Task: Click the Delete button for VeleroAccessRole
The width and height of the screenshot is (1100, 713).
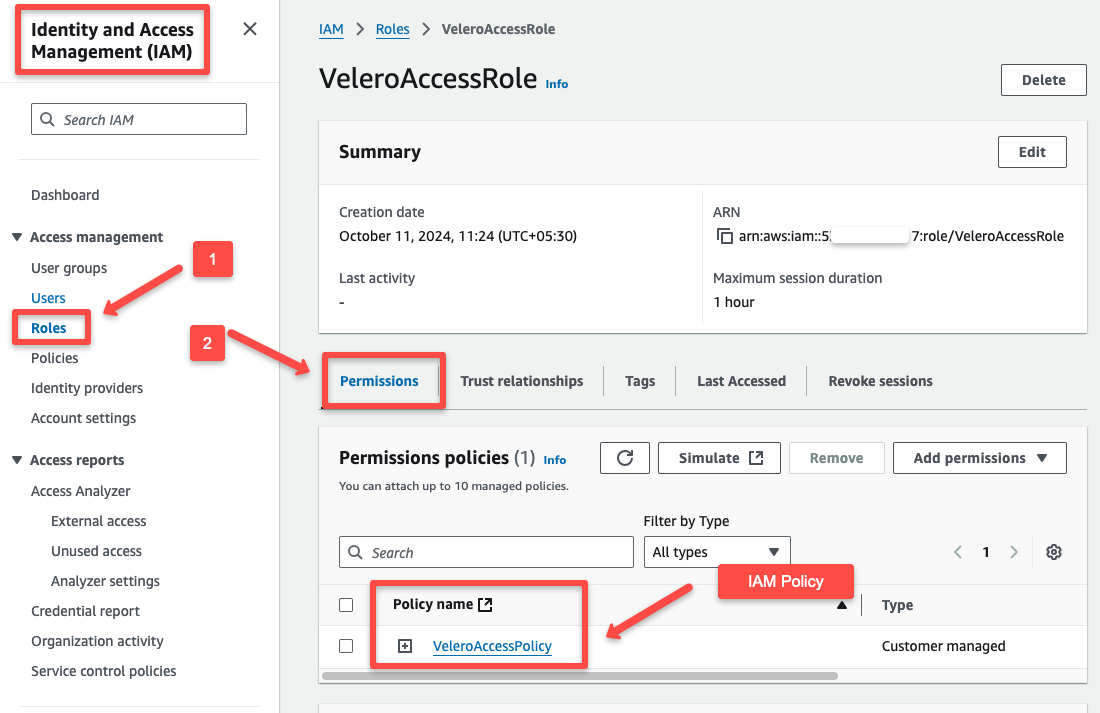Action: tap(1043, 79)
